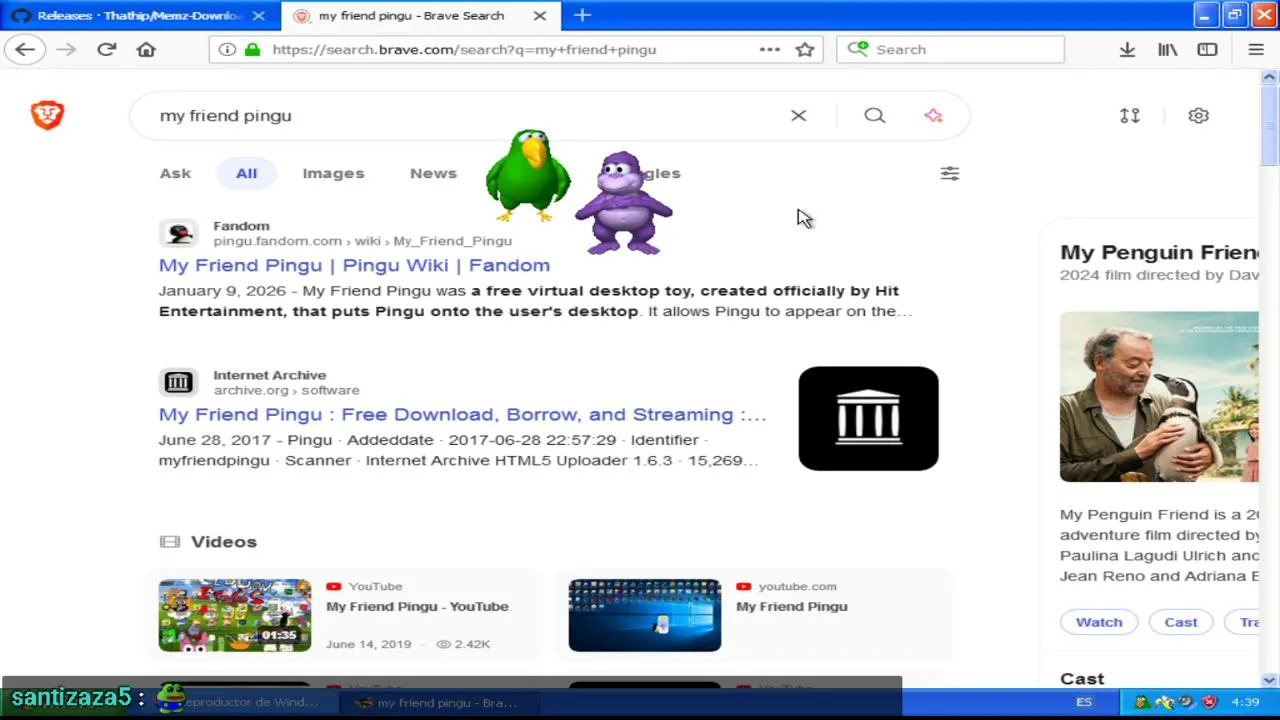Open the 01:35 video thumbnail
1280x720 pixels.
[235, 615]
